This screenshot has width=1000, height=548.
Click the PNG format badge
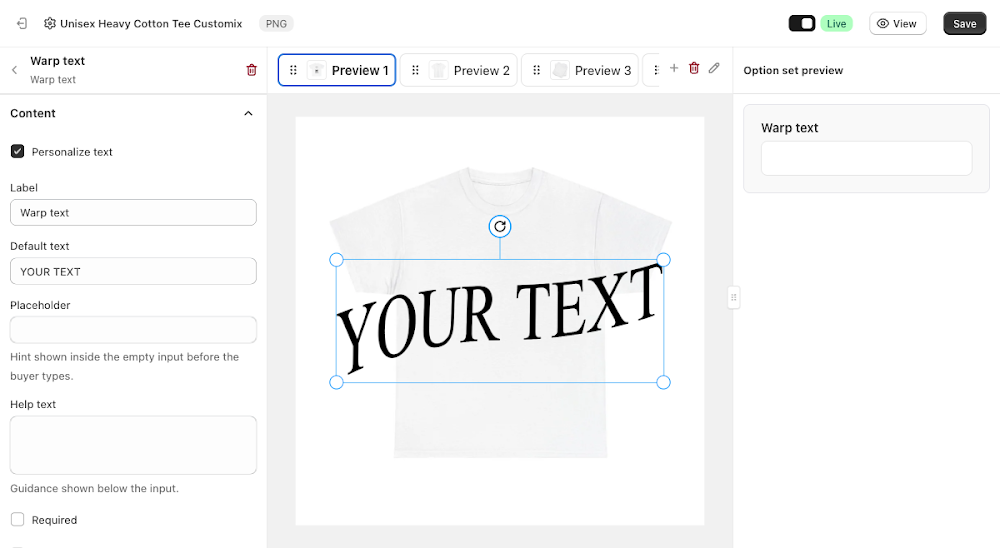276,24
